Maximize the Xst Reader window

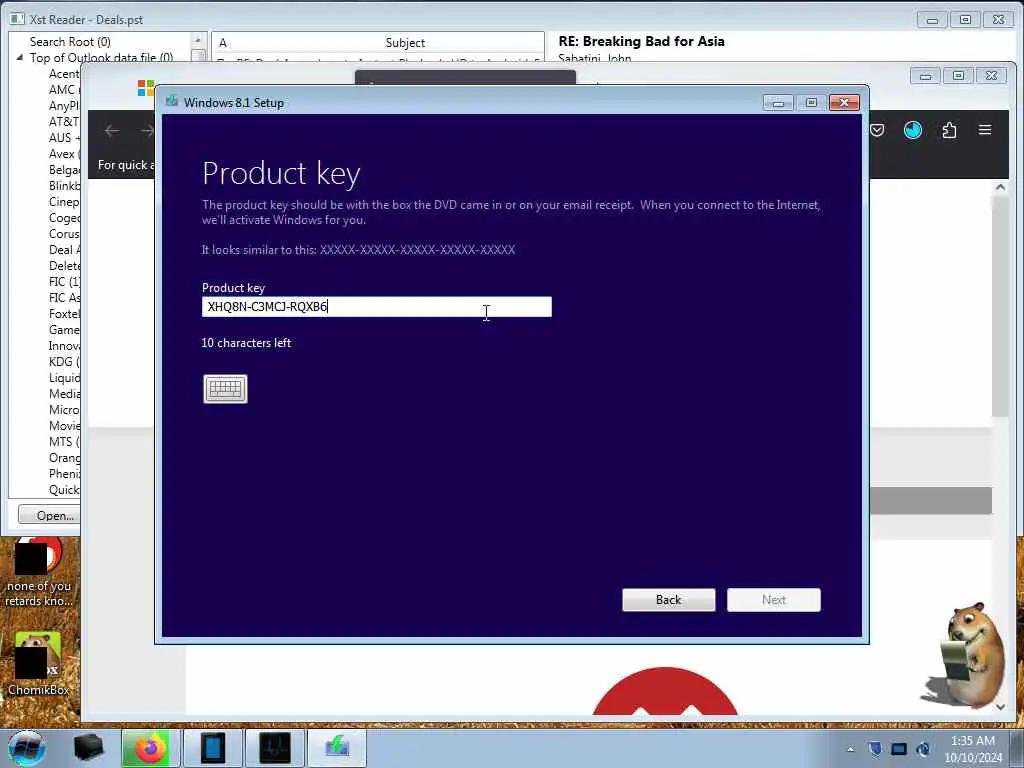tap(965, 20)
